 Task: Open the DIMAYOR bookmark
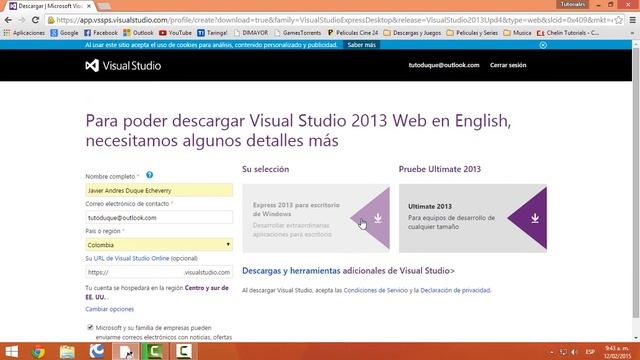pyautogui.click(x=251, y=33)
